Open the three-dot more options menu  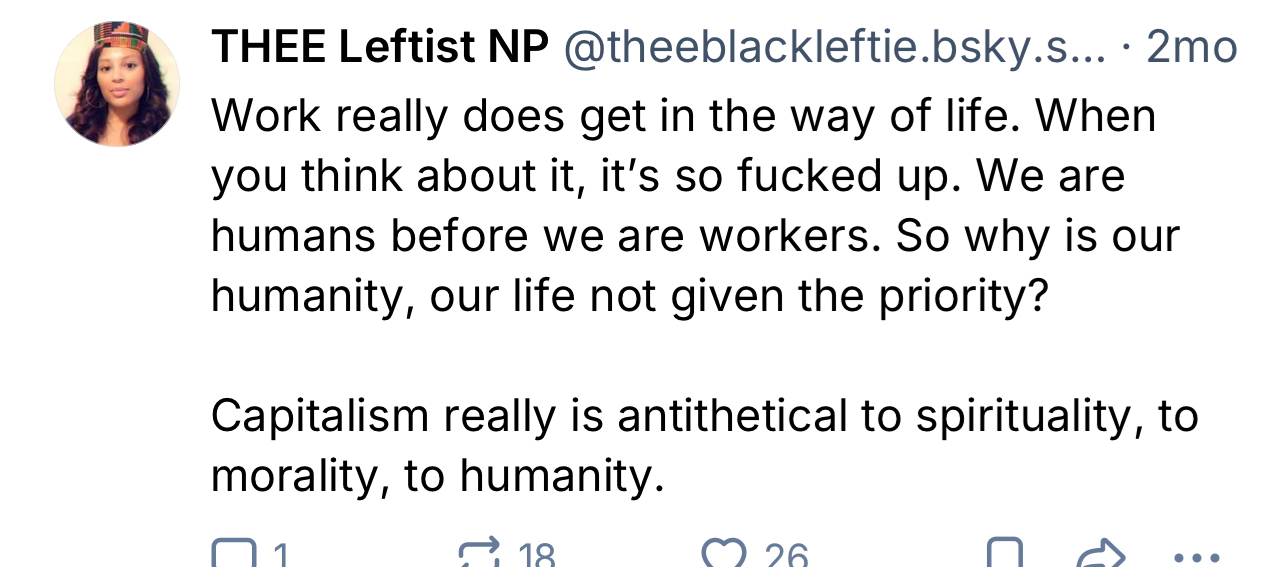click(1194, 557)
